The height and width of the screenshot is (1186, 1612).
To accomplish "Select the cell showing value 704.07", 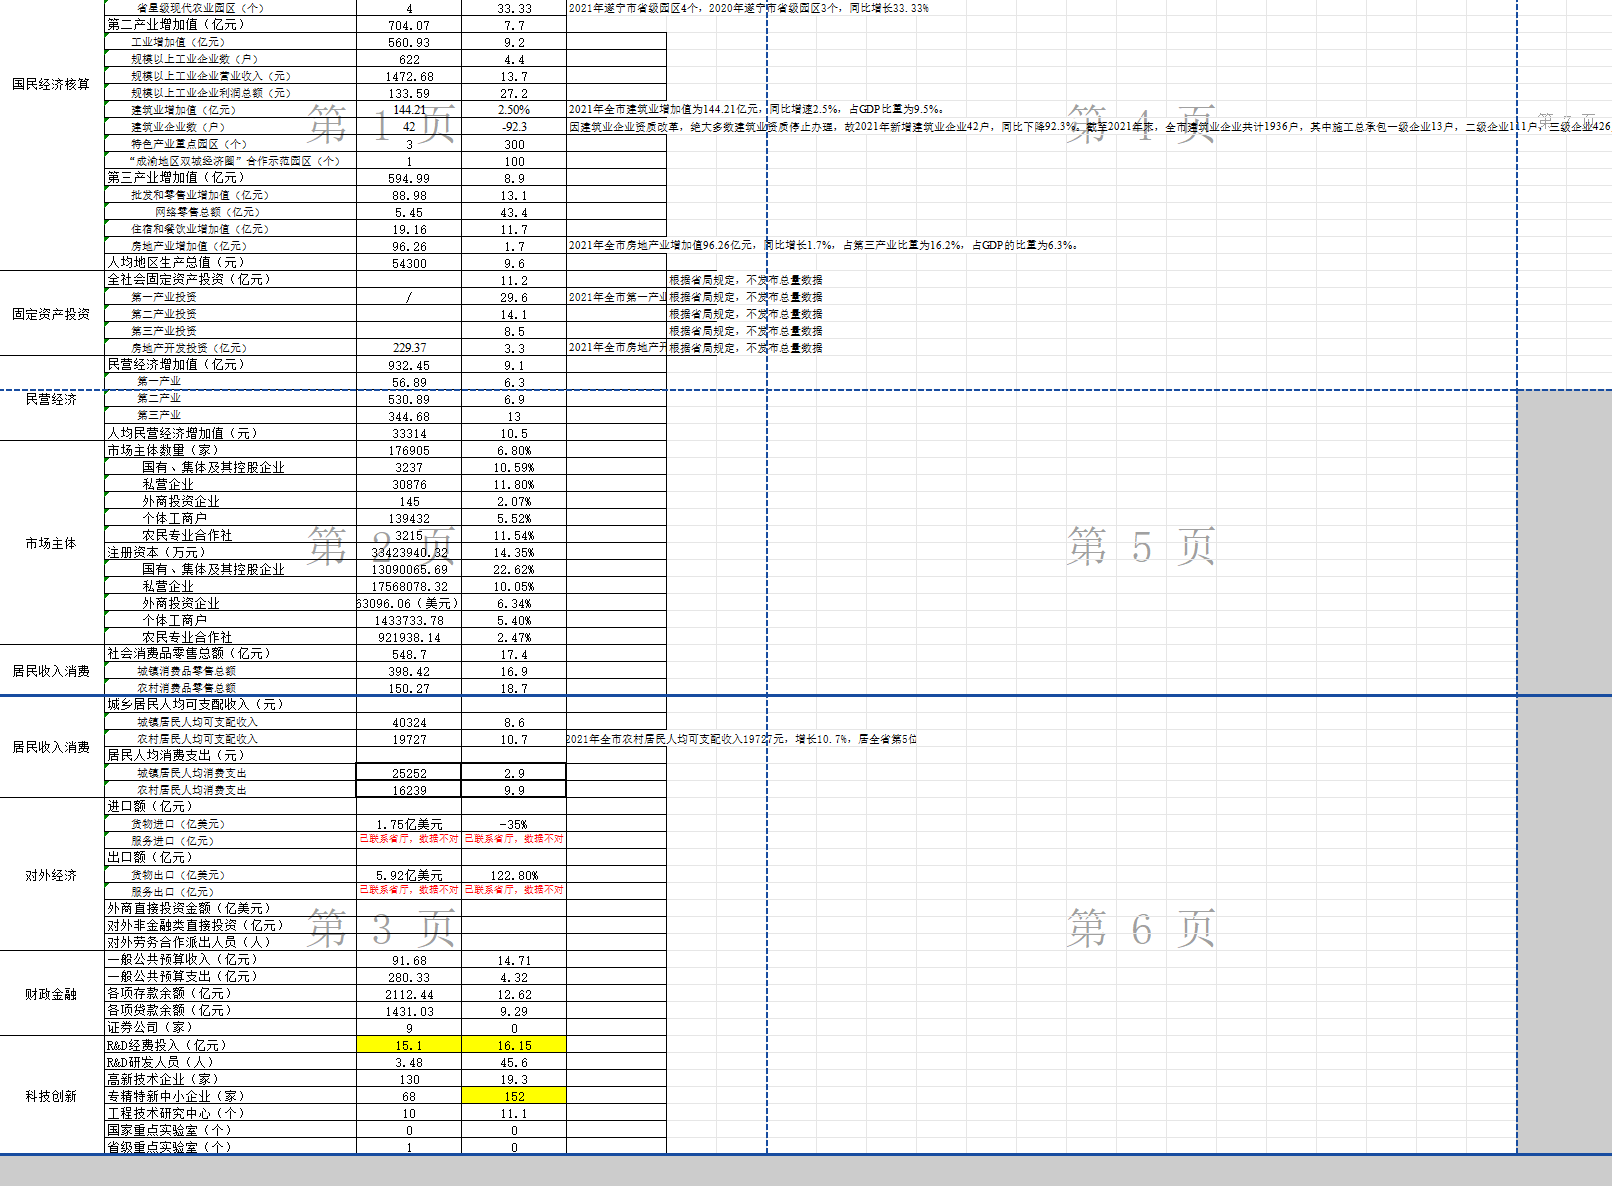I will pos(409,25).
